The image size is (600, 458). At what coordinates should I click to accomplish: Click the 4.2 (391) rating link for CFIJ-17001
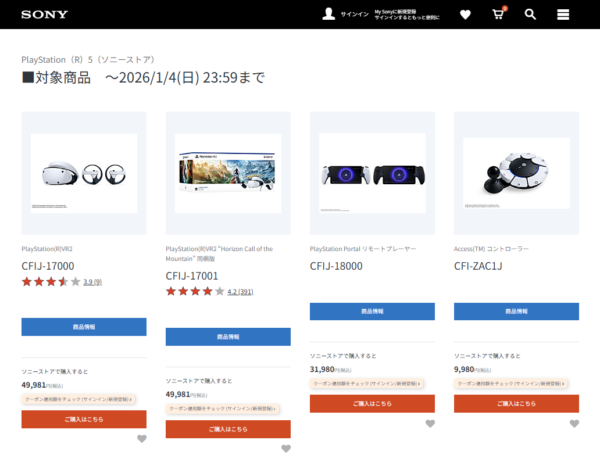[x=240, y=292]
